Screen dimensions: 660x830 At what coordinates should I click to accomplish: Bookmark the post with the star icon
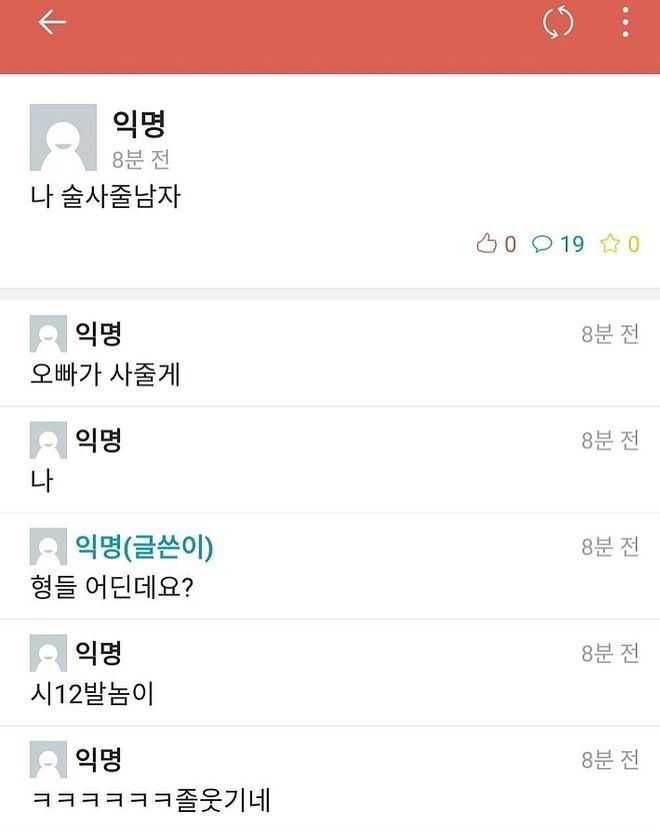point(610,243)
